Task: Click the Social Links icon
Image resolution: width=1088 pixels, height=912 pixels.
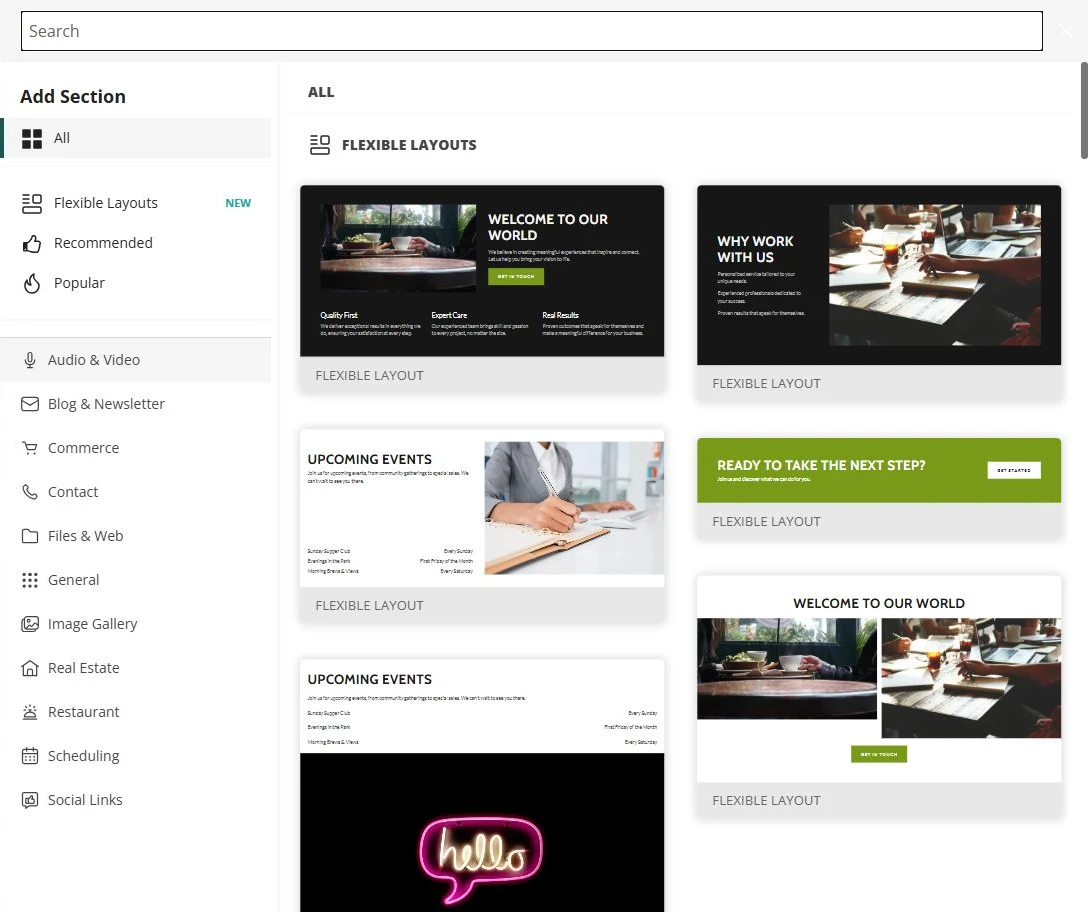Action: pos(30,800)
